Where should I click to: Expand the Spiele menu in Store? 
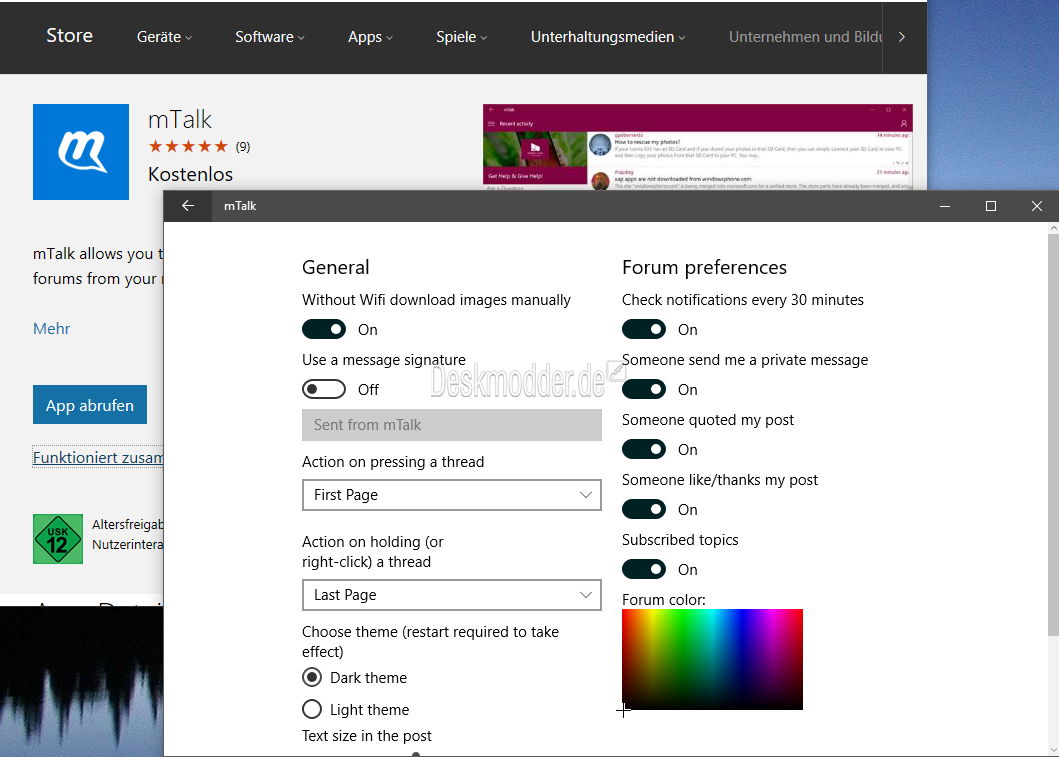click(461, 37)
